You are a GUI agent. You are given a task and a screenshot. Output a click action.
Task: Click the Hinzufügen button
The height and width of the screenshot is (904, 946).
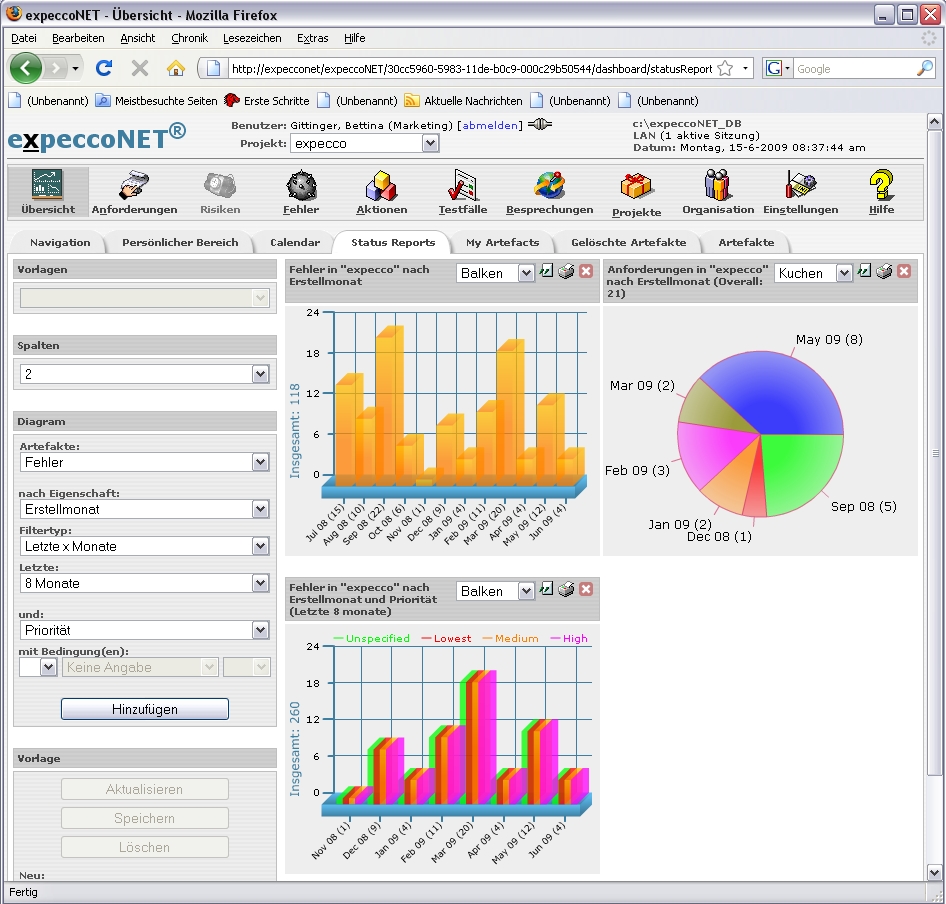(x=145, y=709)
